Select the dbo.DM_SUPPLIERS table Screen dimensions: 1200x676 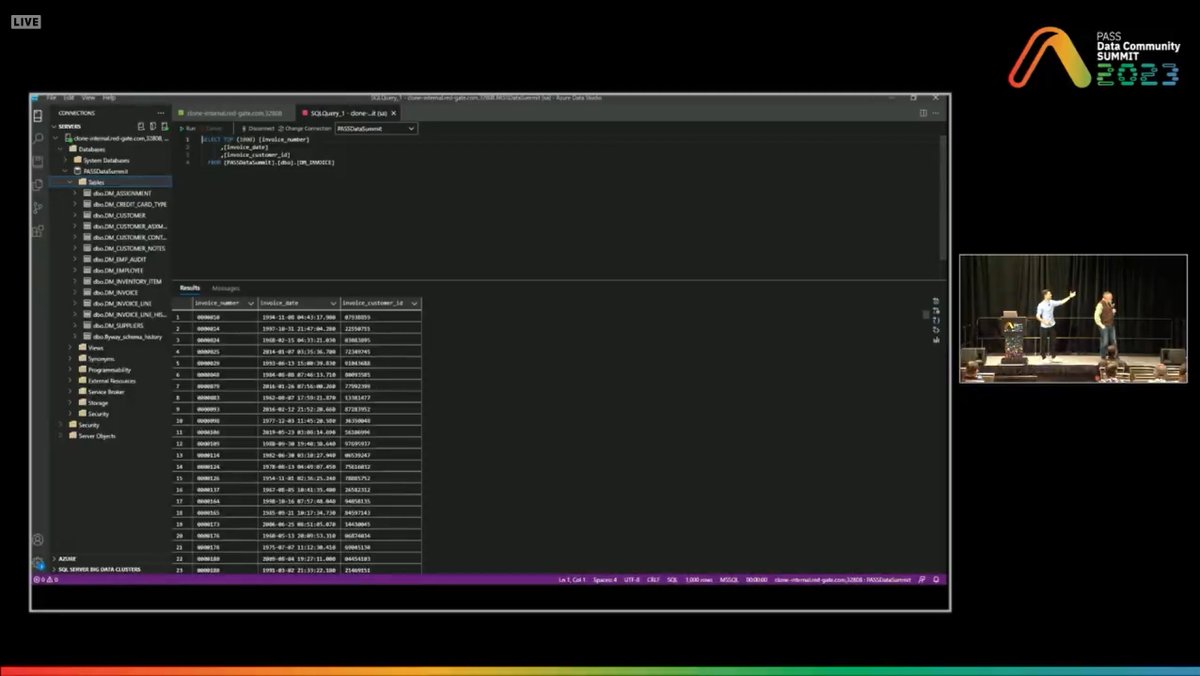(117, 325)
